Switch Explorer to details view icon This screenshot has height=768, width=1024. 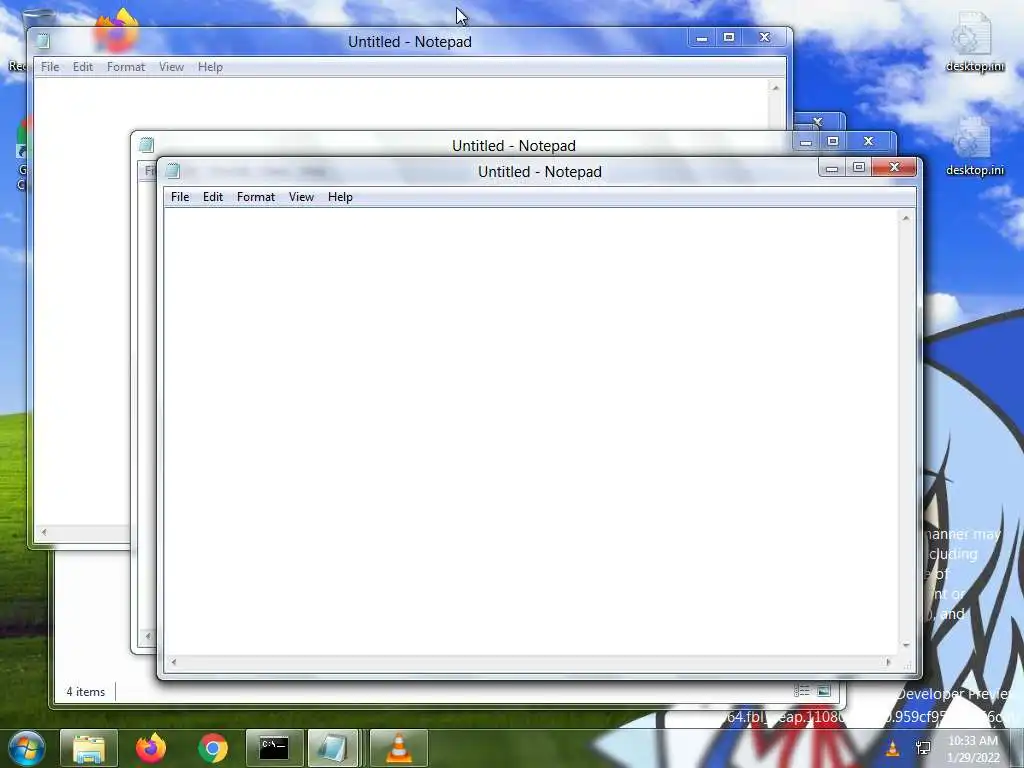point(801,691)
